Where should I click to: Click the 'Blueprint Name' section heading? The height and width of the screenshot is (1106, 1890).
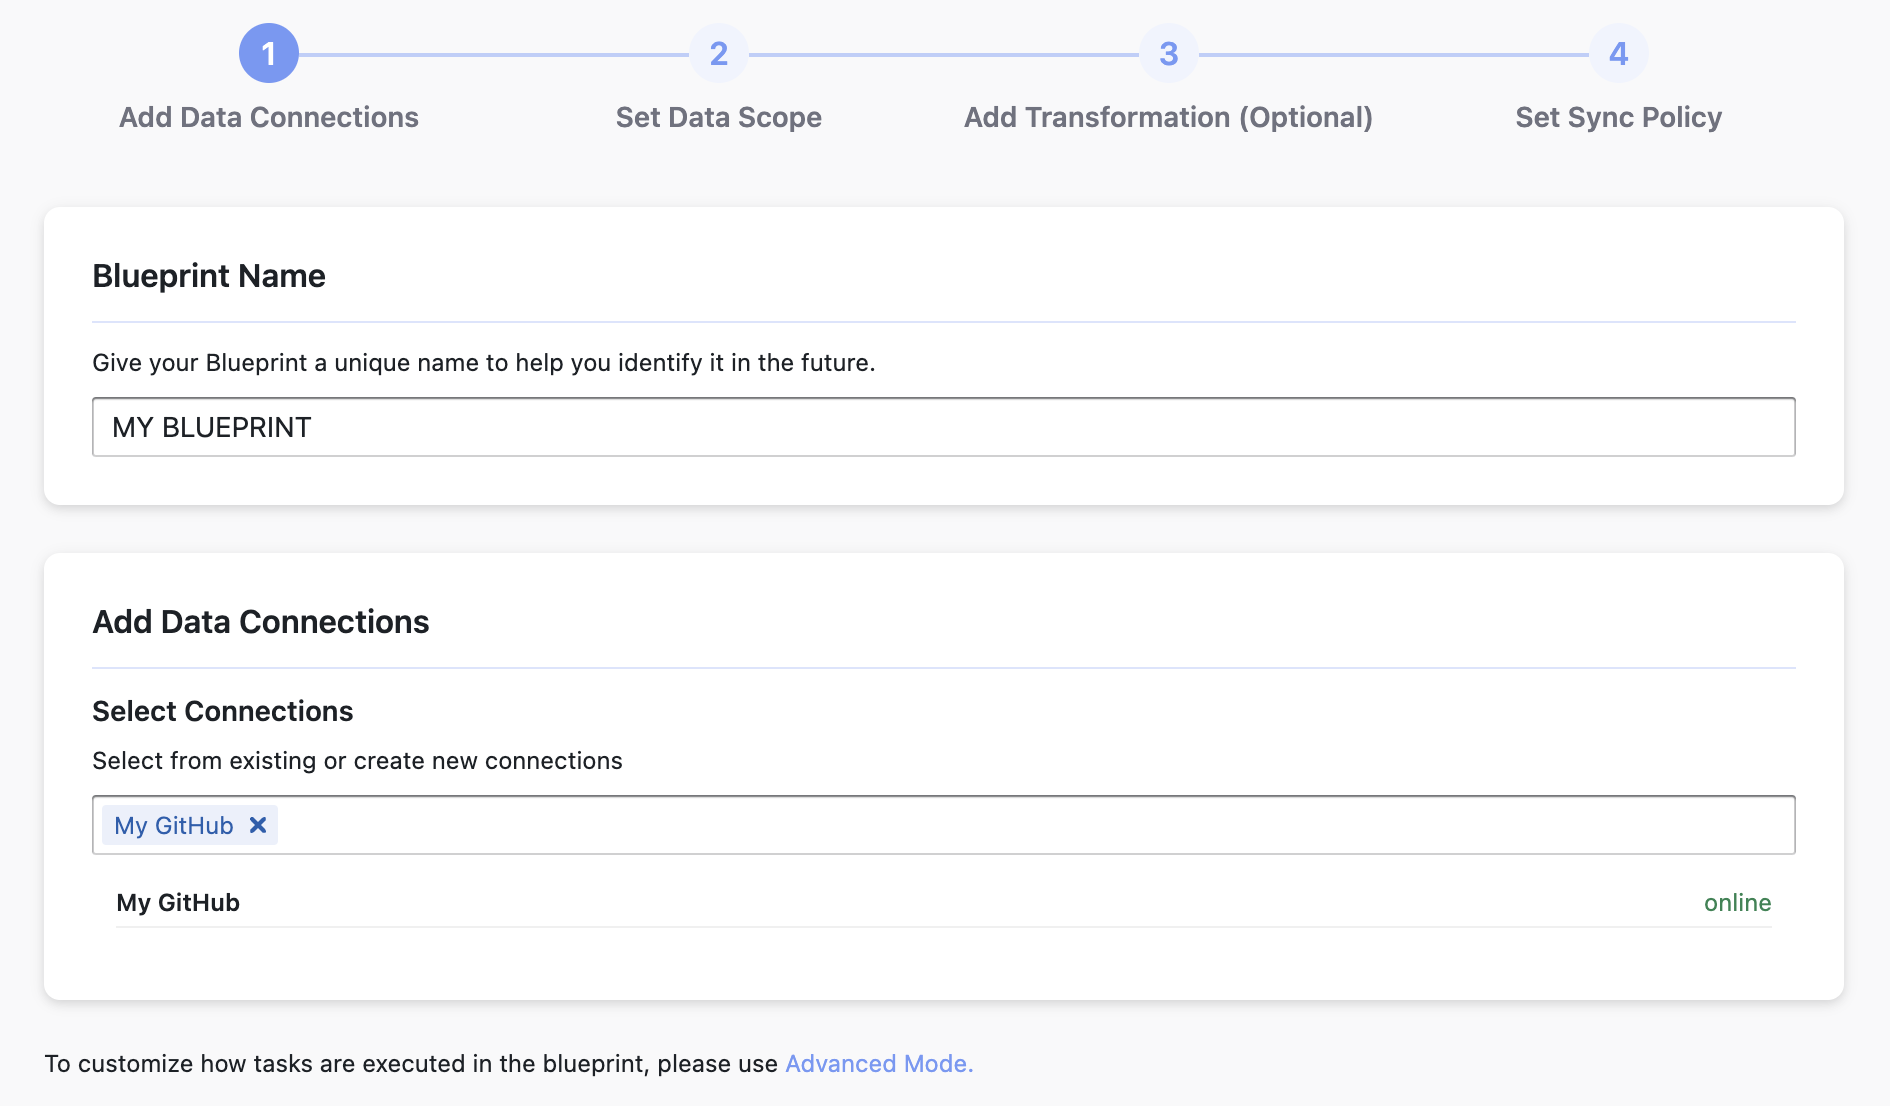tap(209, 276)
